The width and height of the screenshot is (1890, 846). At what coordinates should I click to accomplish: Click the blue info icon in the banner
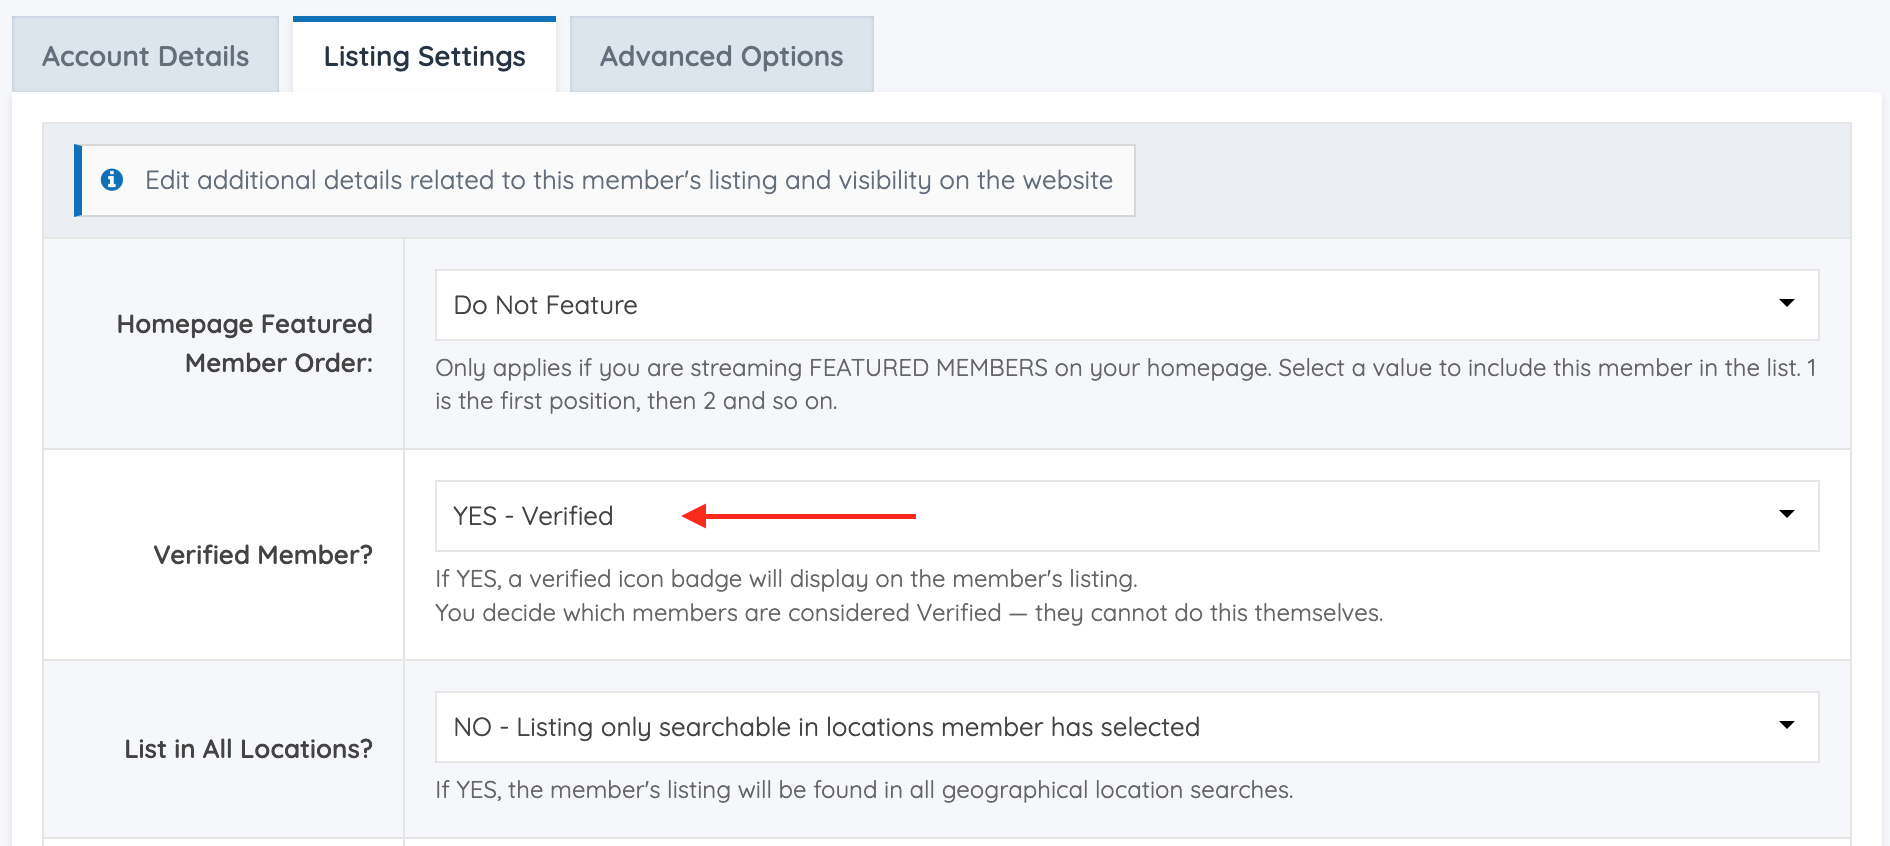tap(112, 180)
